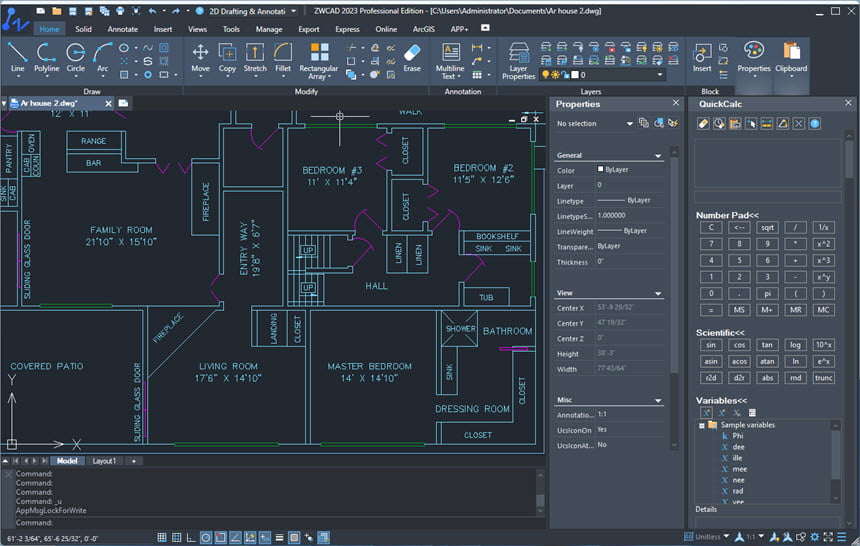Switch to the Layout1 tab
Screen dimensions: 860x546
tap(104, 461)
